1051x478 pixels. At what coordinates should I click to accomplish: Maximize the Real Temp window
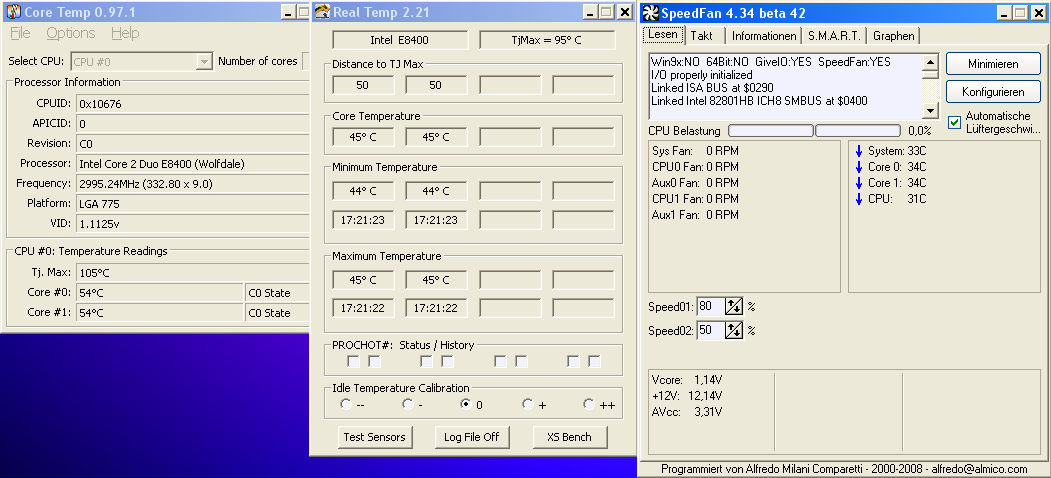(x=607, y=12)
